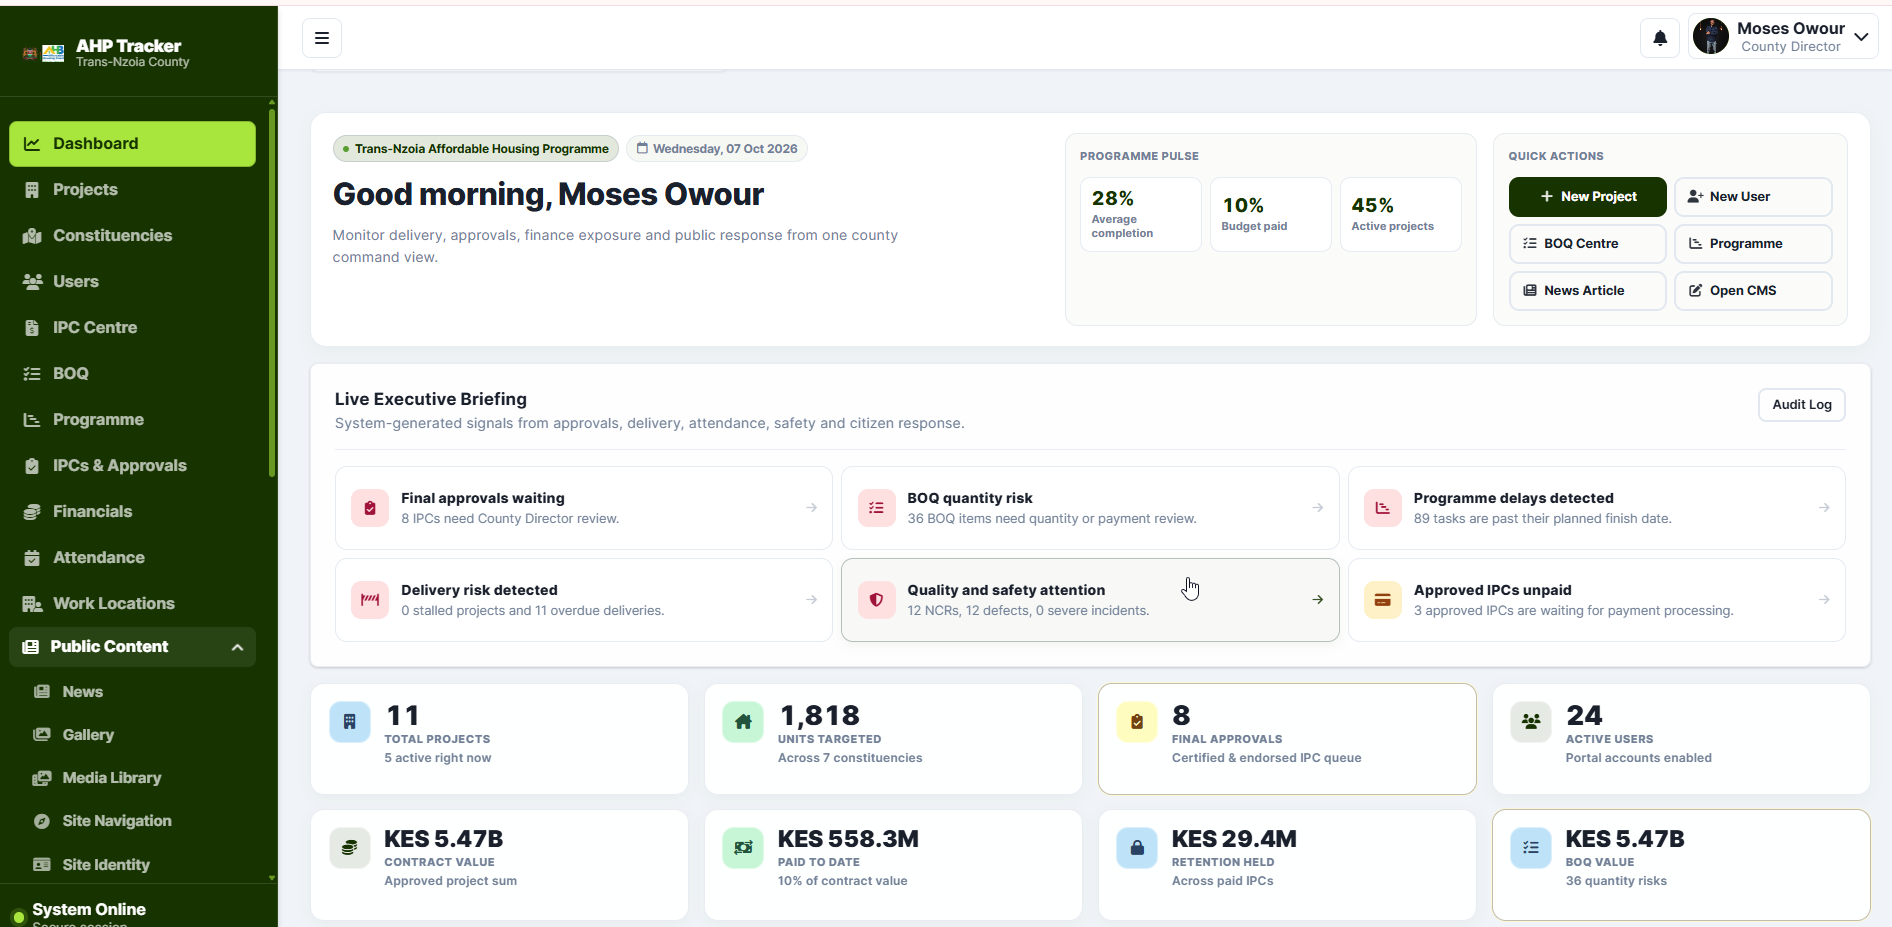Click the News newspaper icon in sidebar
Screen dimensions: 1892x927
click(x=42, y=692)
